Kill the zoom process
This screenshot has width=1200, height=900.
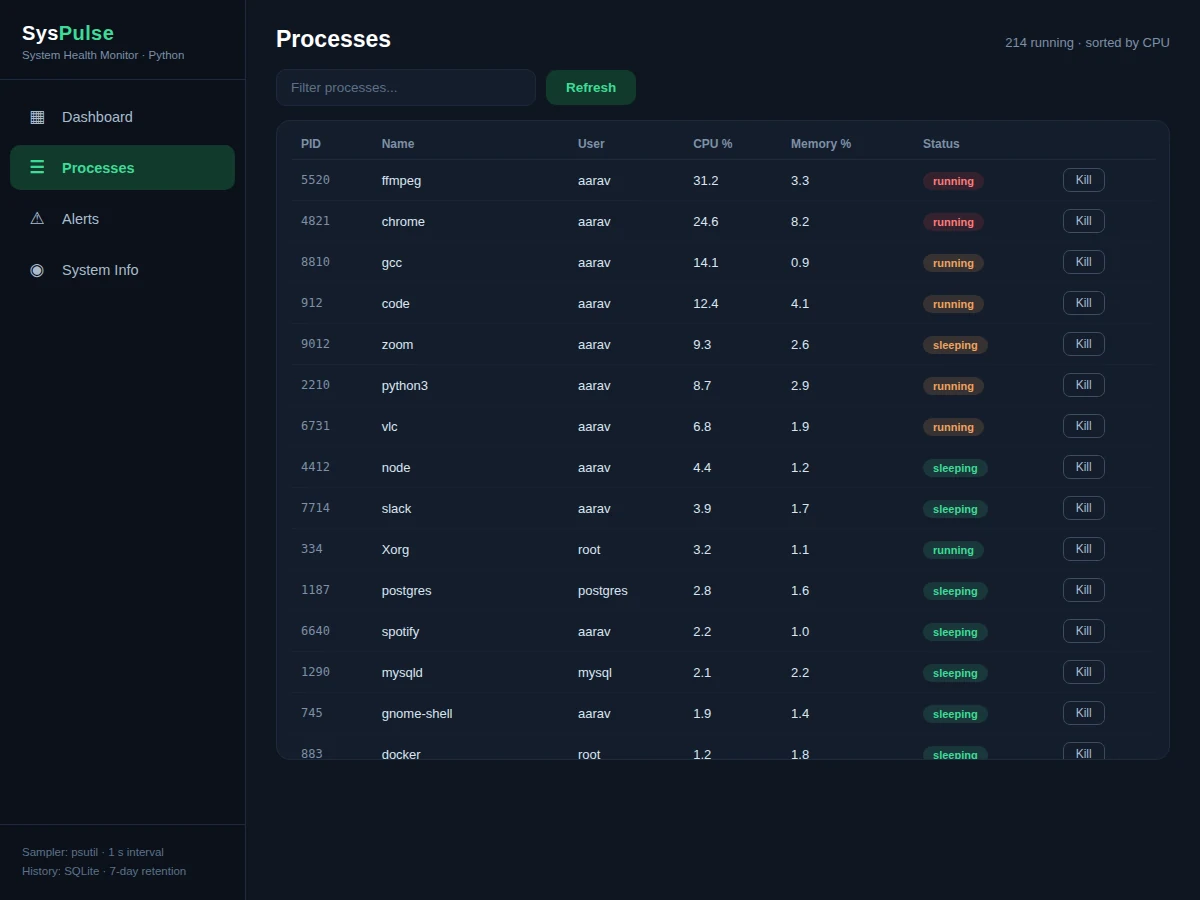point(1083,344)
